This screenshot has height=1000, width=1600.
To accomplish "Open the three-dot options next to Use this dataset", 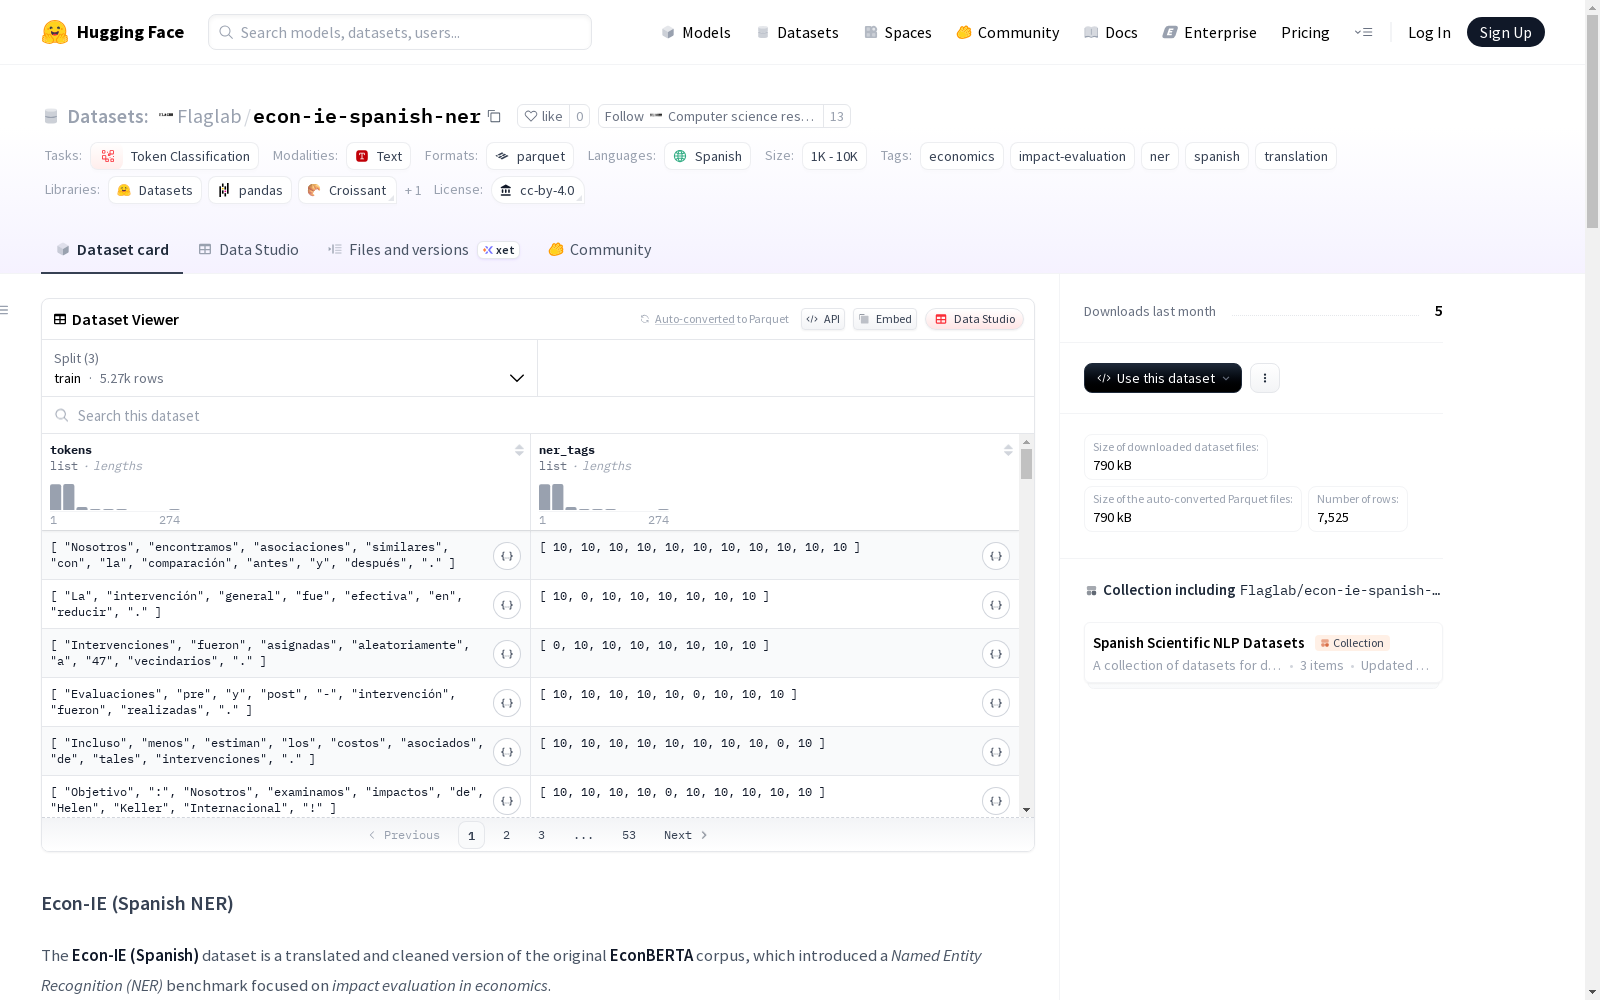I will point(1265,378).
